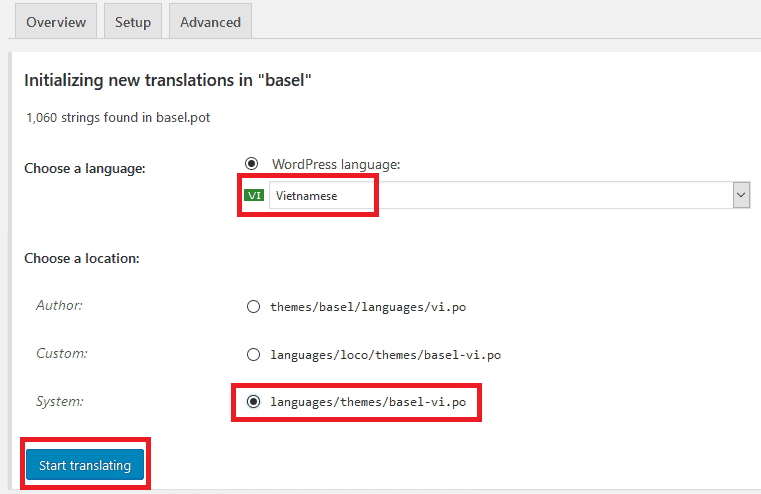
Task: Click the Custom location label
Action: 62,353
